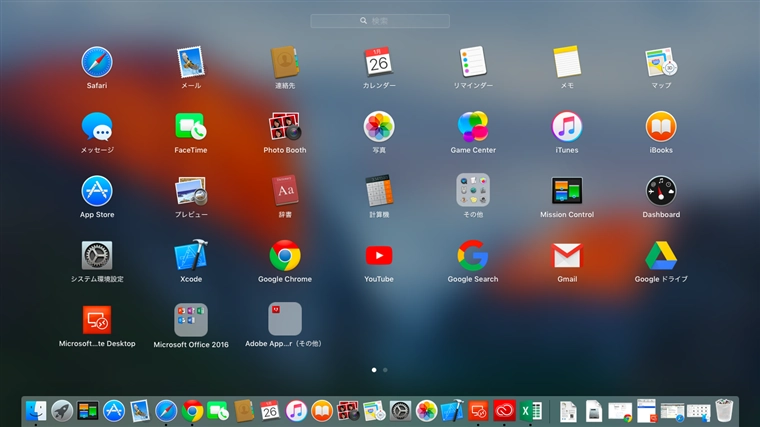Viewport: 760px width, 427px height.
Task: Launch the Dashboard app
Action: pos(661,191)
